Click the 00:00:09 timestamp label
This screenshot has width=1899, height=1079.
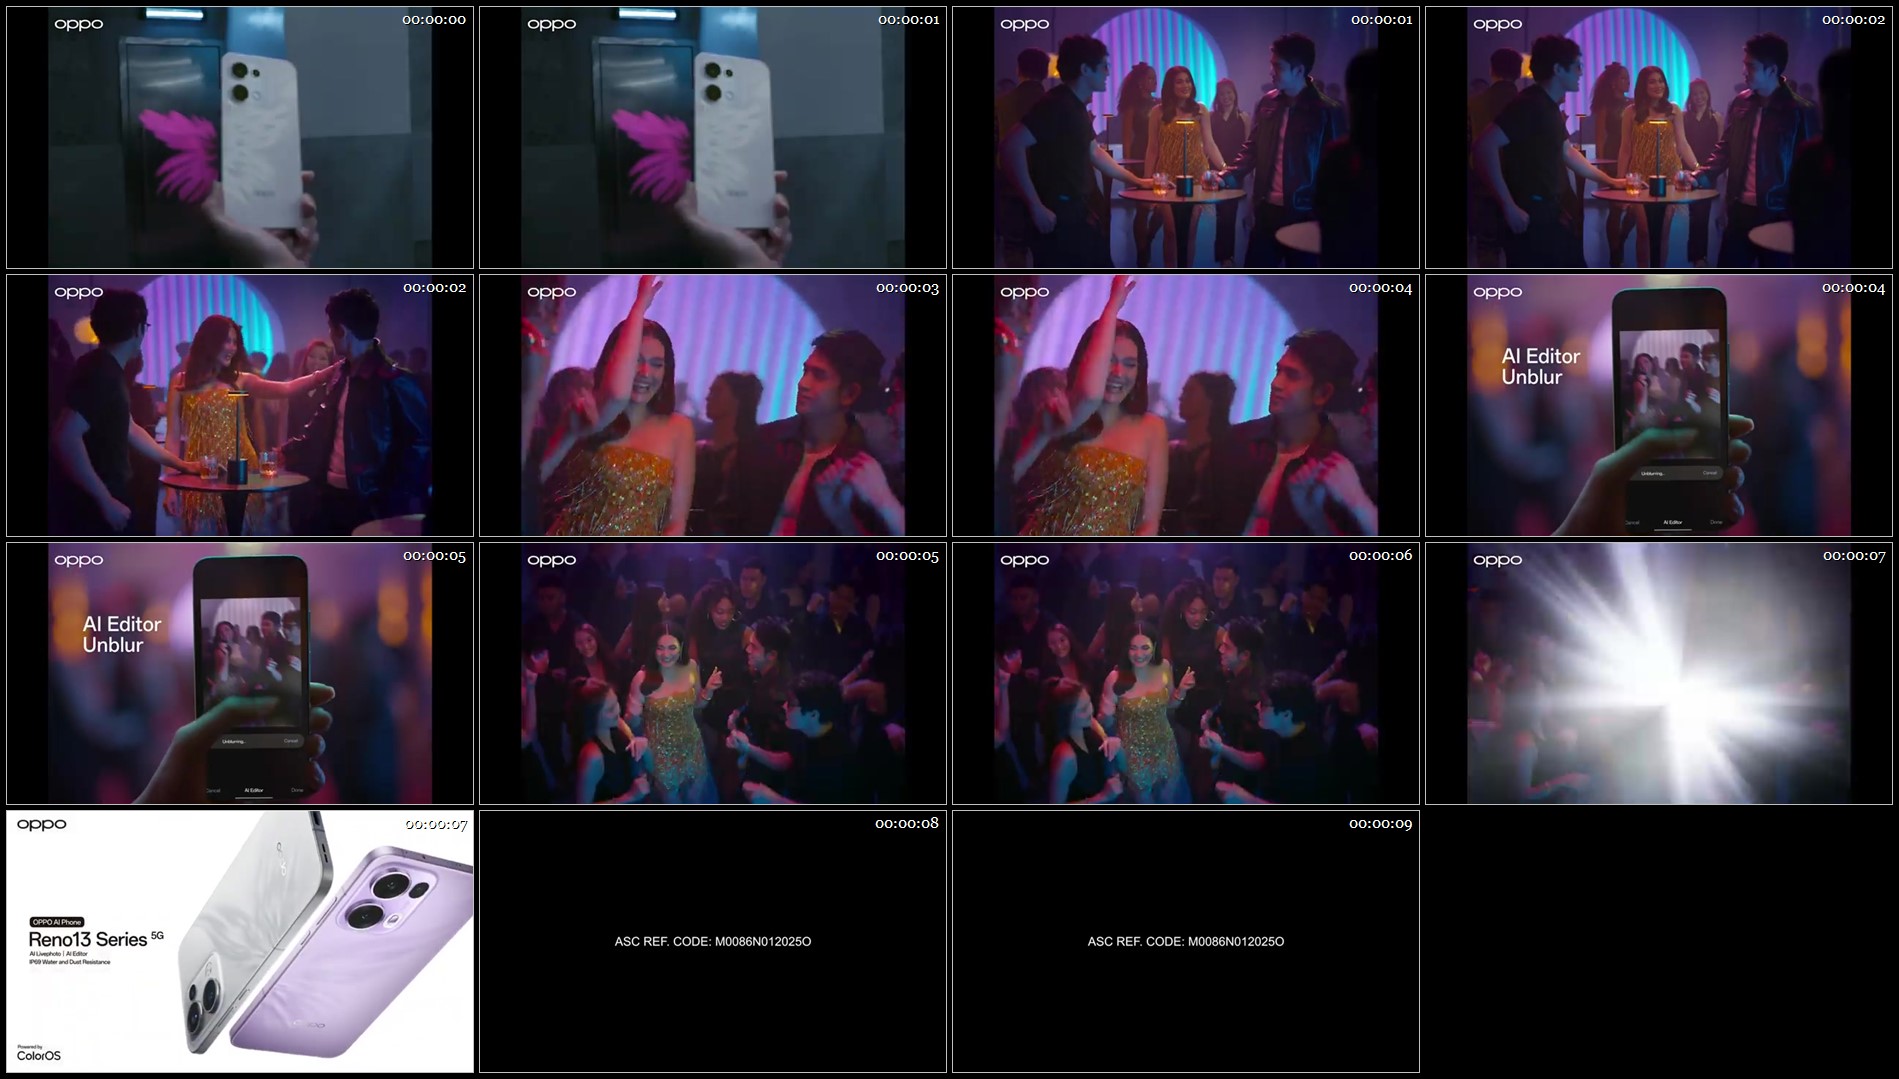pyautogui.click(x=1380, y=824)
